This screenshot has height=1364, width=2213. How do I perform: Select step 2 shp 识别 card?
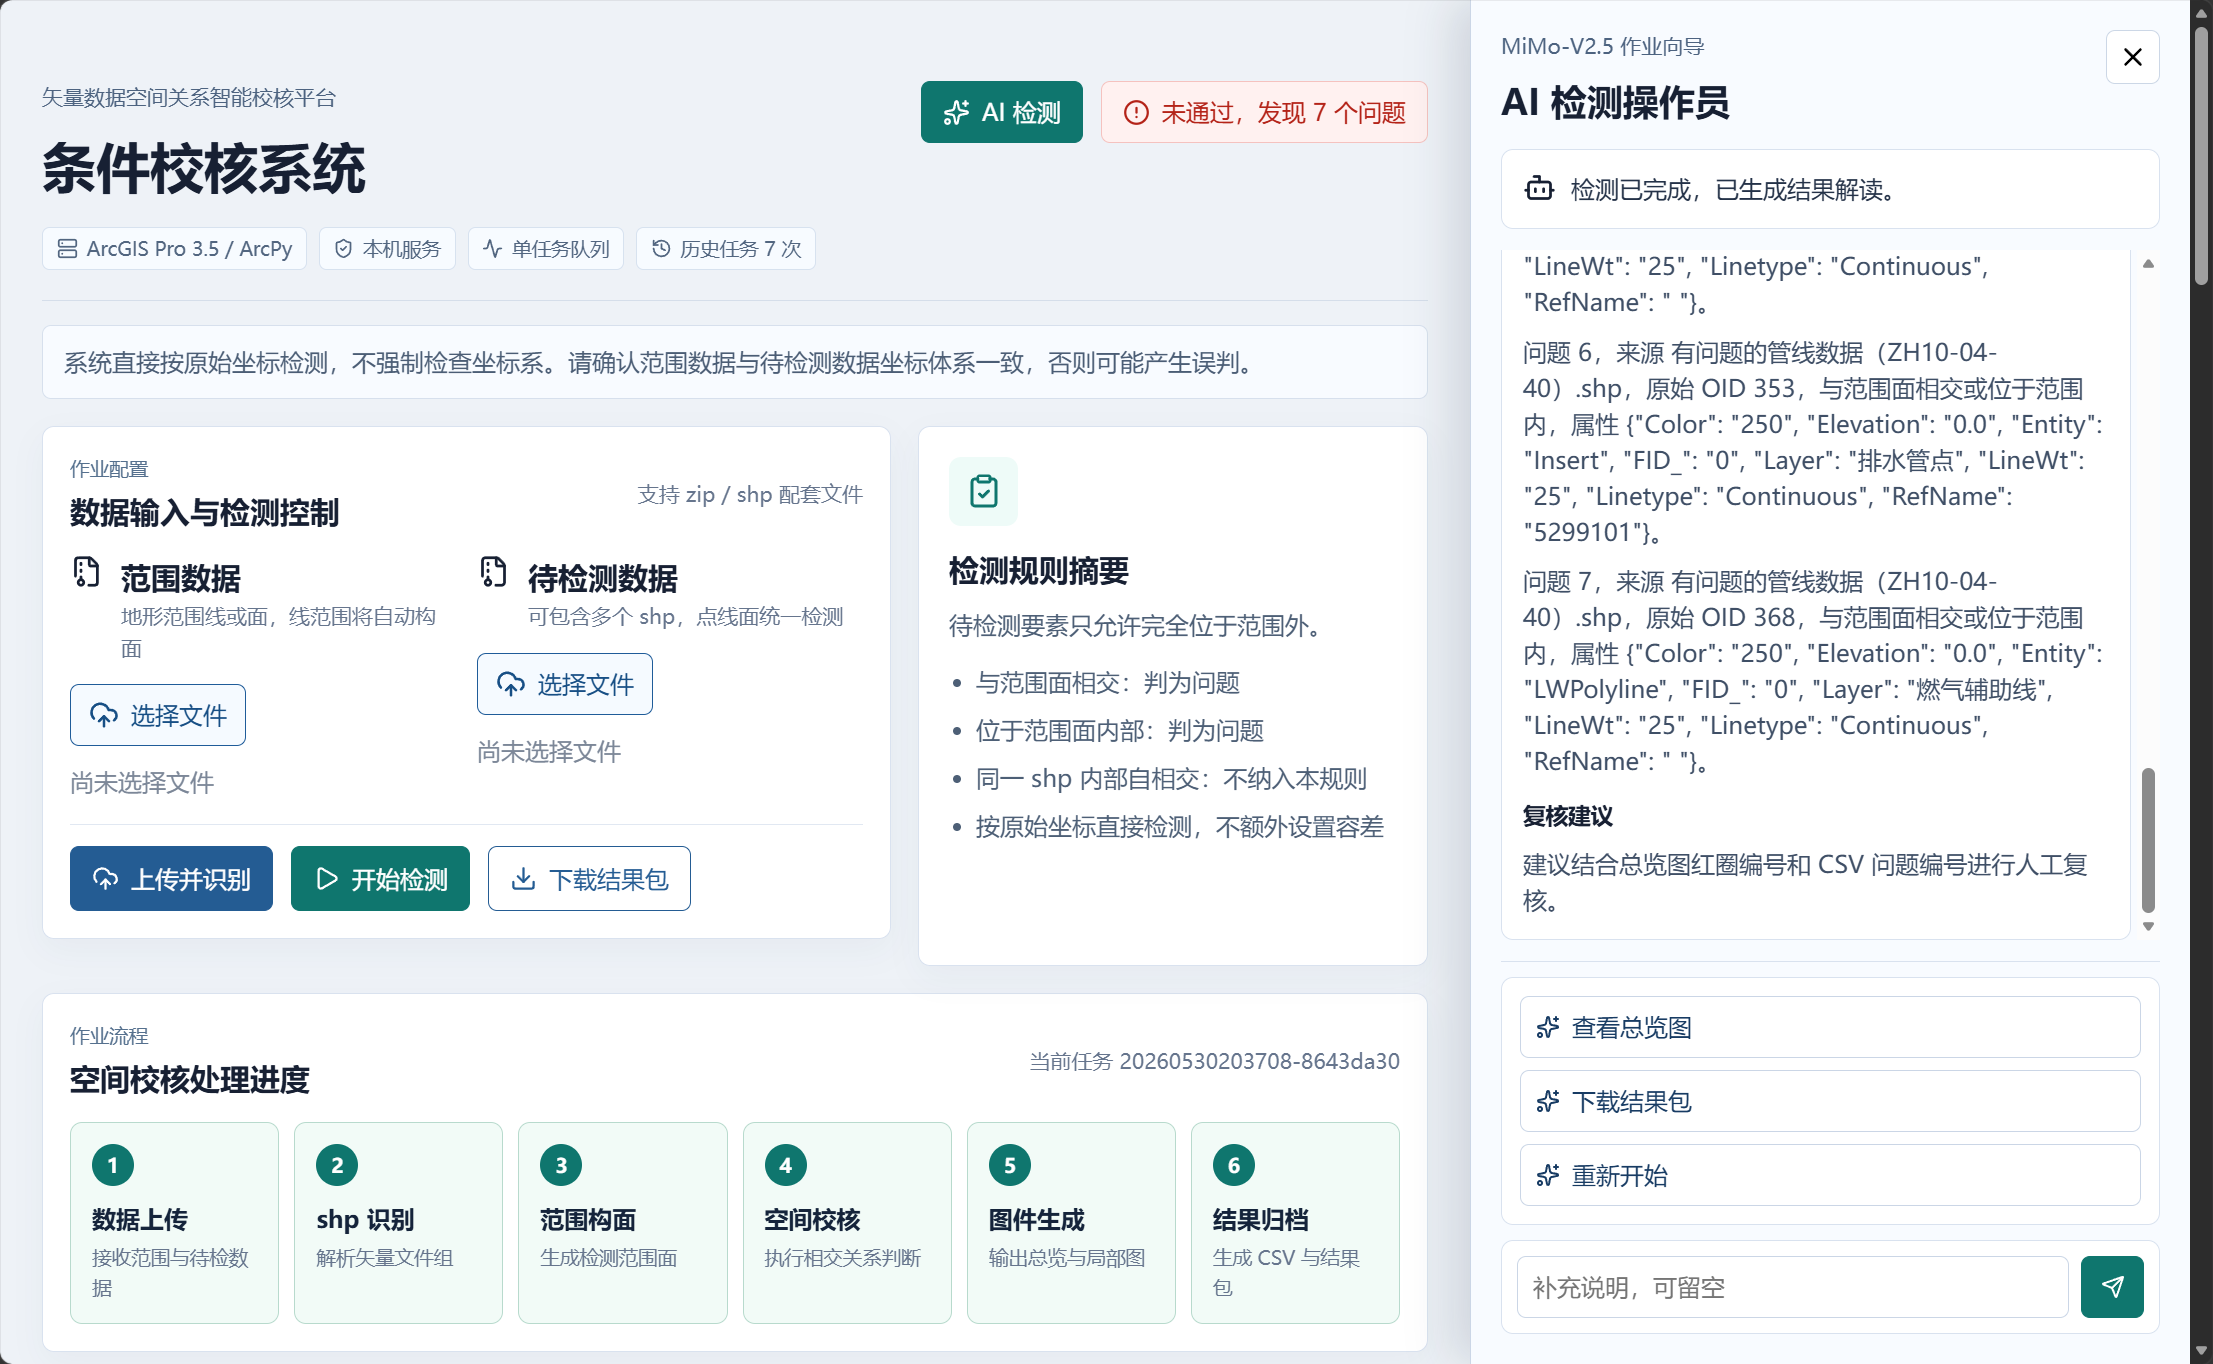[x=398, y=1223]
